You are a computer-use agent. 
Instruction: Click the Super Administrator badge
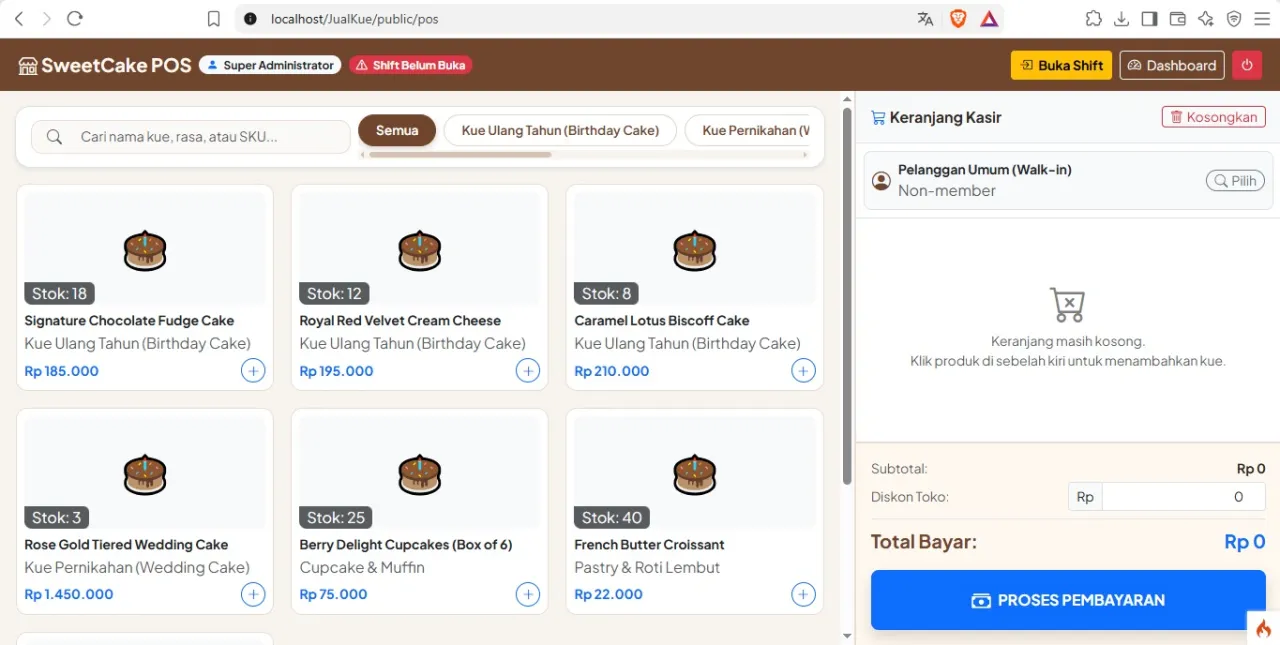click(x=270, y=65)
